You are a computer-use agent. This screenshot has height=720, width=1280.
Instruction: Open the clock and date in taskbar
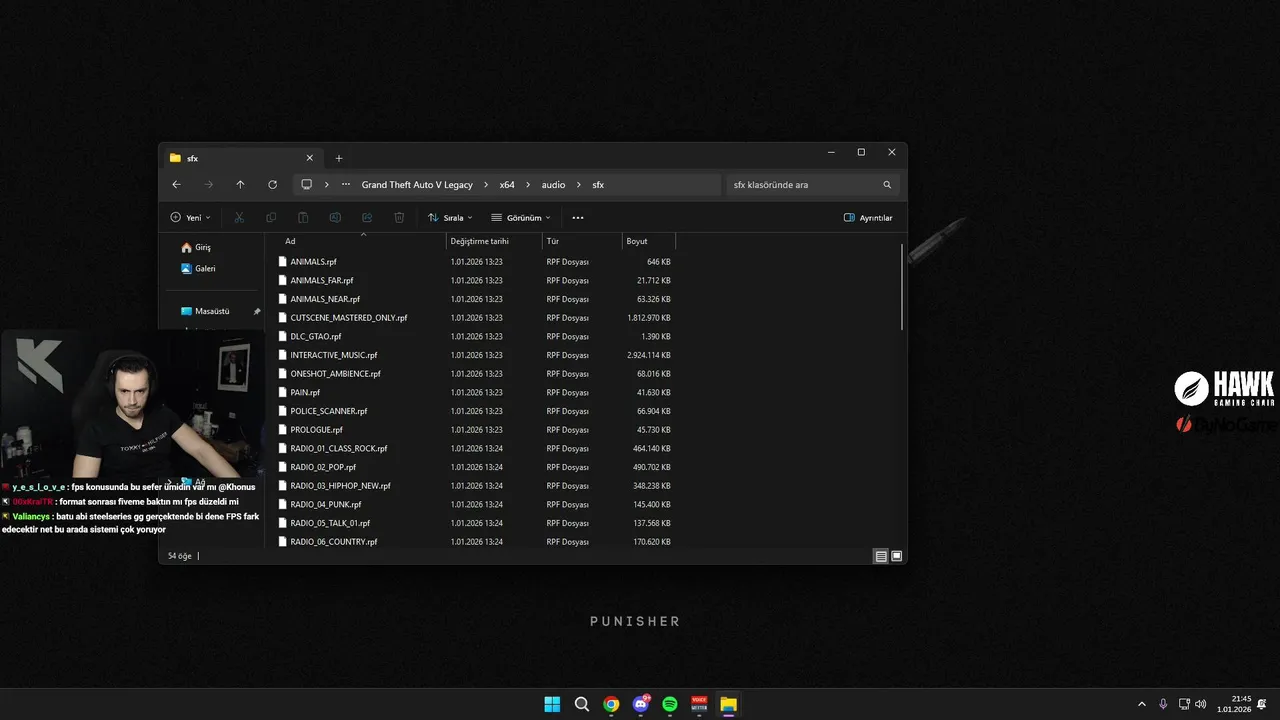(1234, 704)
